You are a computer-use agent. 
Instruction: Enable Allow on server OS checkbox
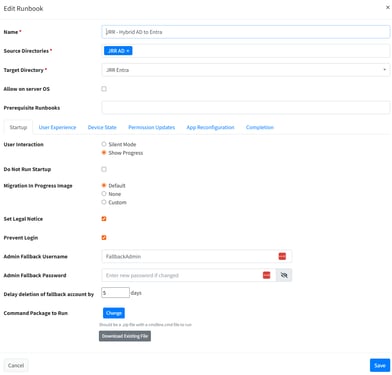(104, 89)
